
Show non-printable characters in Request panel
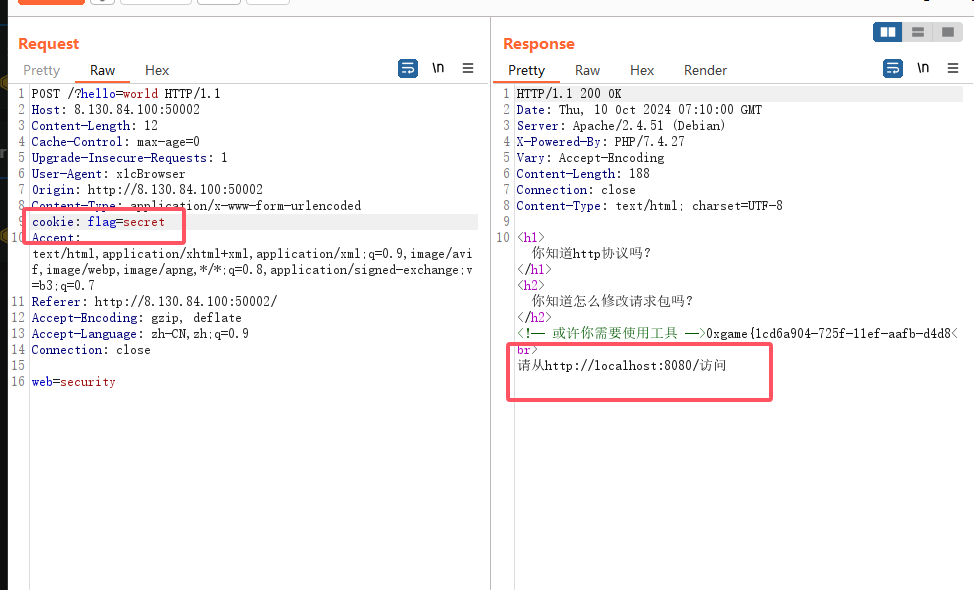click(x=438, y=69)
